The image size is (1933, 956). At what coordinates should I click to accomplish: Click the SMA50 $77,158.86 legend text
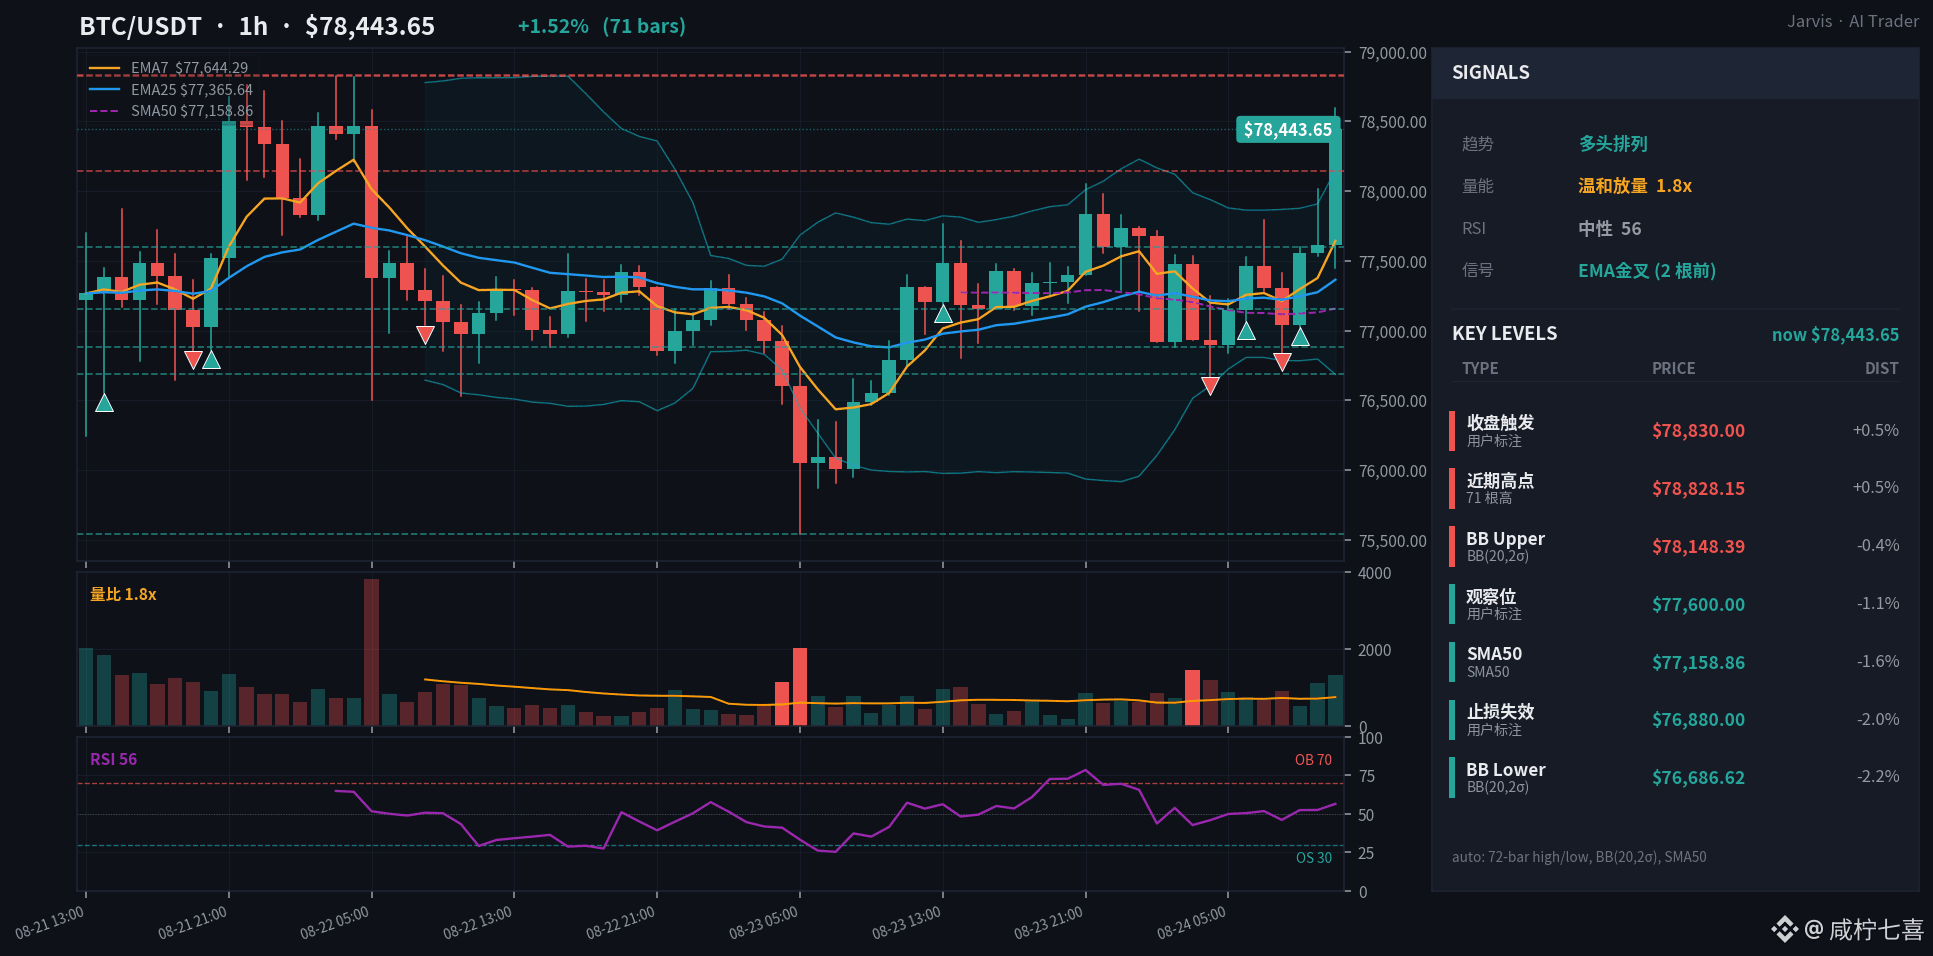pyautogui.click(x=192, y=111)
